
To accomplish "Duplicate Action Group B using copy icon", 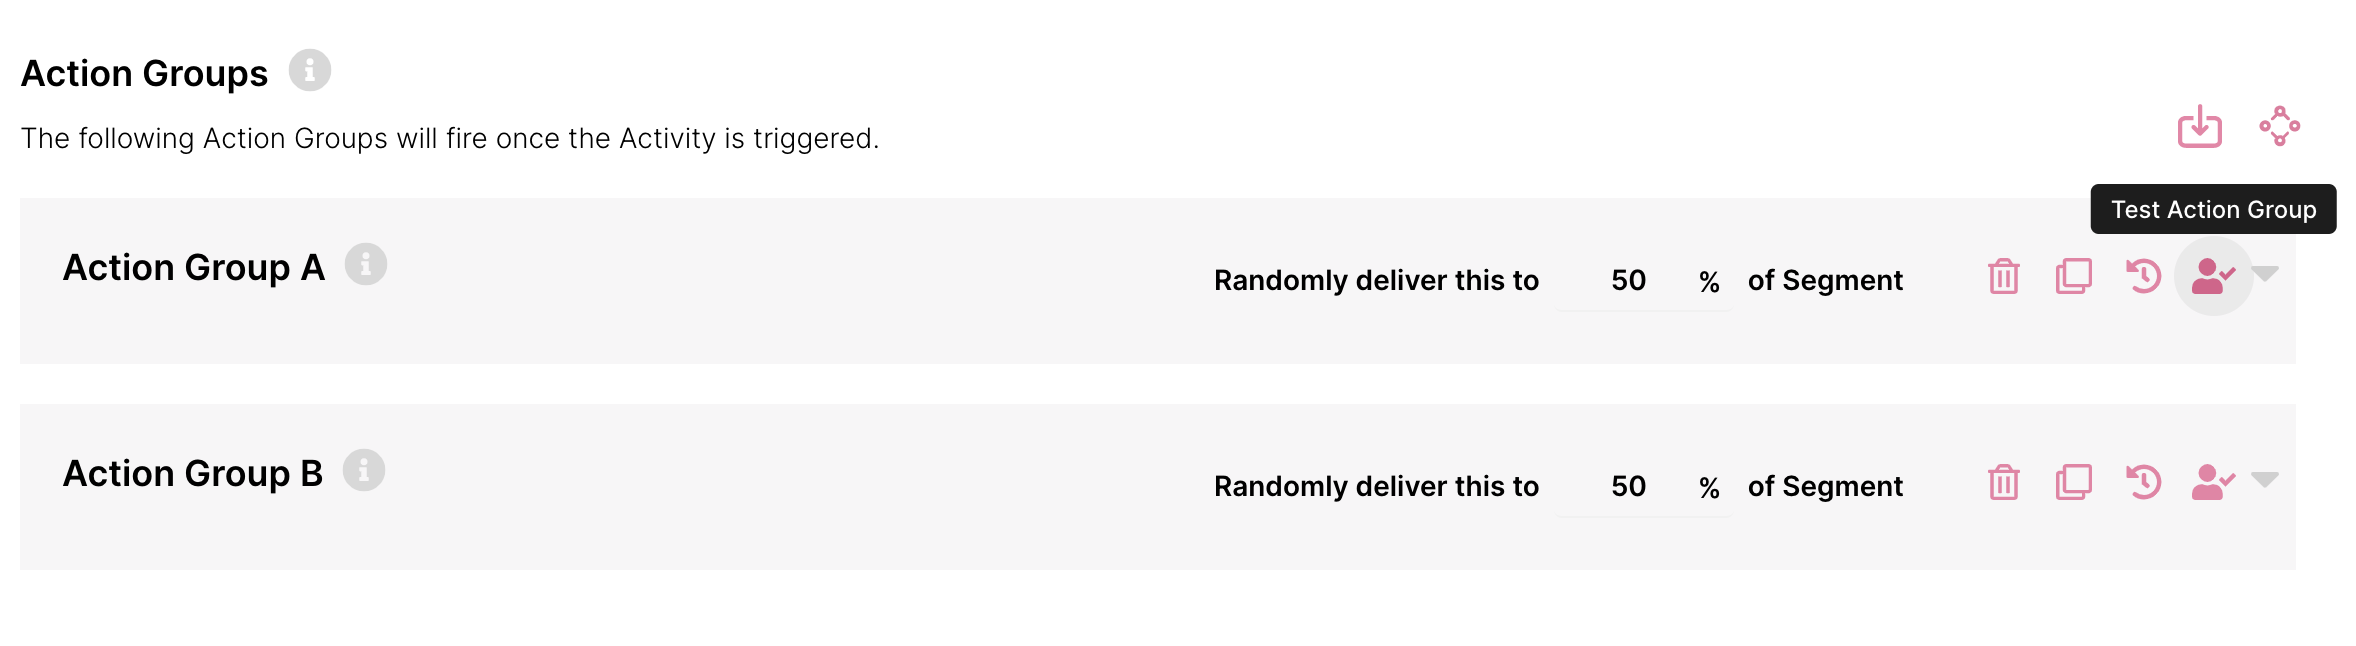I will click(2073, 482).
